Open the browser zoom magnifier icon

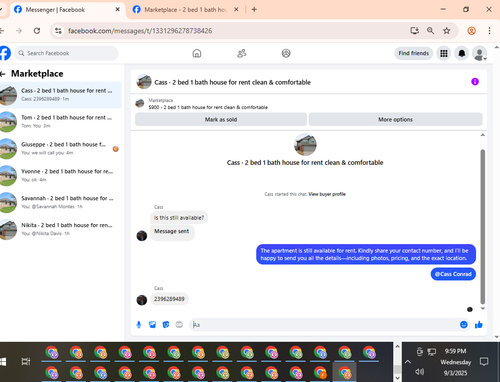pos(430,31)
